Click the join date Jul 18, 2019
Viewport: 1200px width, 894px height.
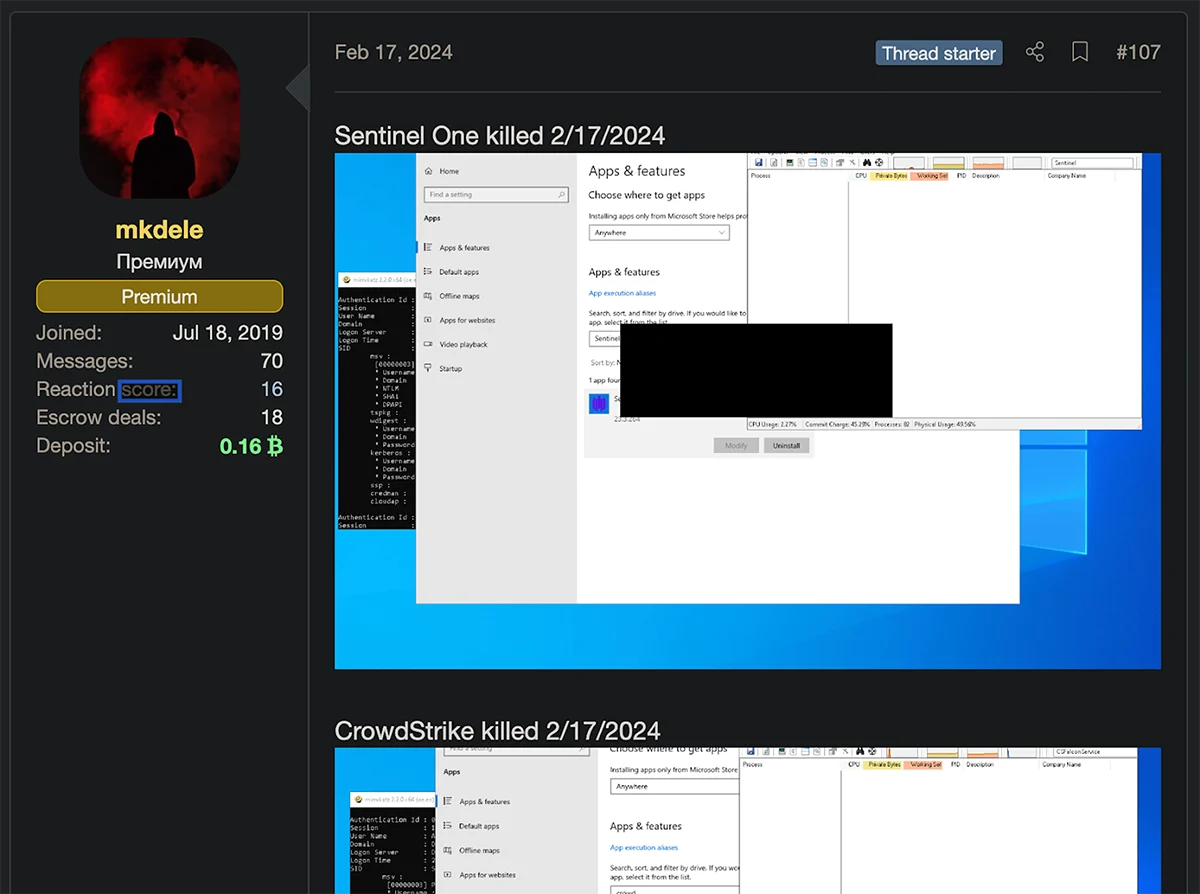pos(227,333)
